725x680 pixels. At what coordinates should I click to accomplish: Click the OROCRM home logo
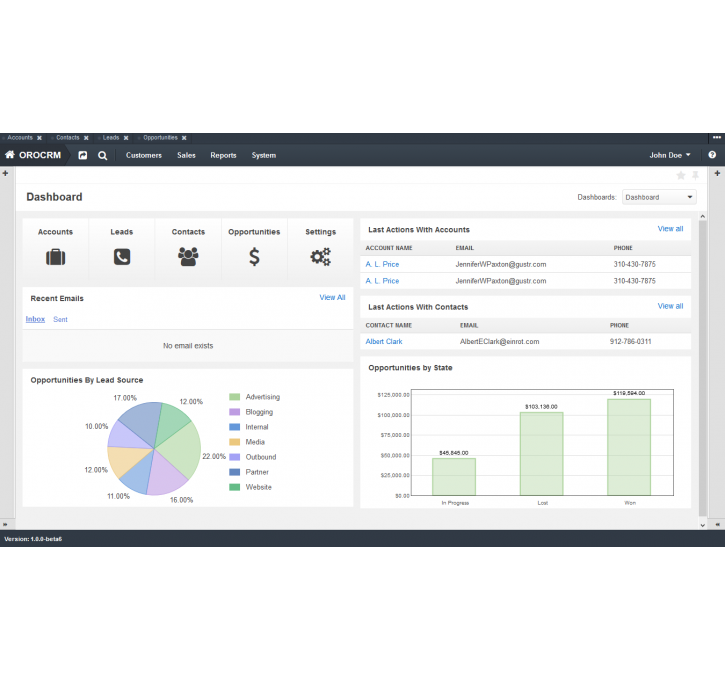(34, 155)
